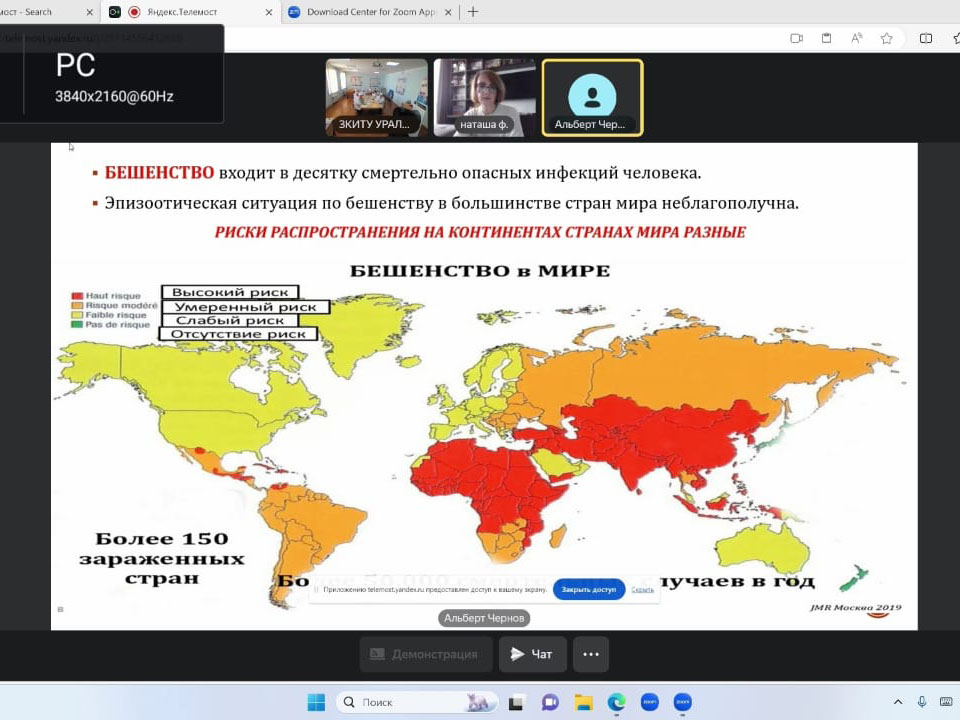Open a new browser tab with plus
The width and height of the screenshot is (960, 720).
point(473,12)
